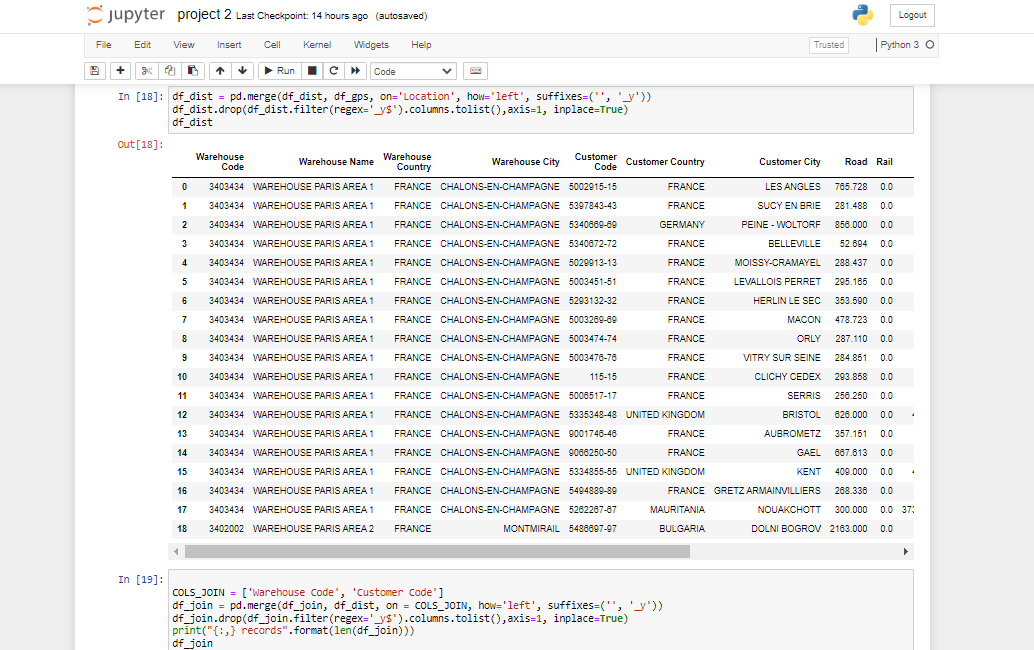The width and height of the screenshot is (1034, 650).
Task: Click the 'Out[18]:' output prompt
Action: pyautogui.click(x=140, y=144)
